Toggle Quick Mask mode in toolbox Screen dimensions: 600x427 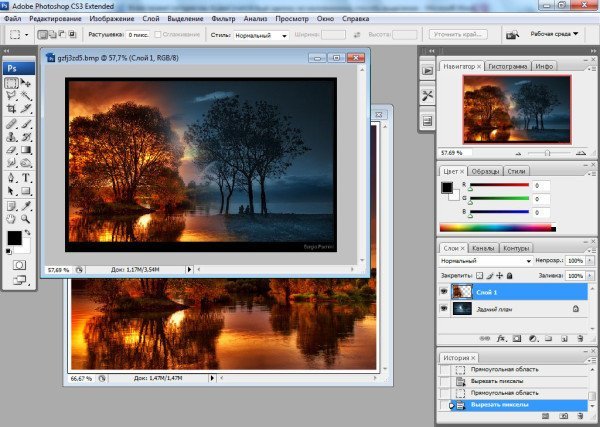[19, 265]
